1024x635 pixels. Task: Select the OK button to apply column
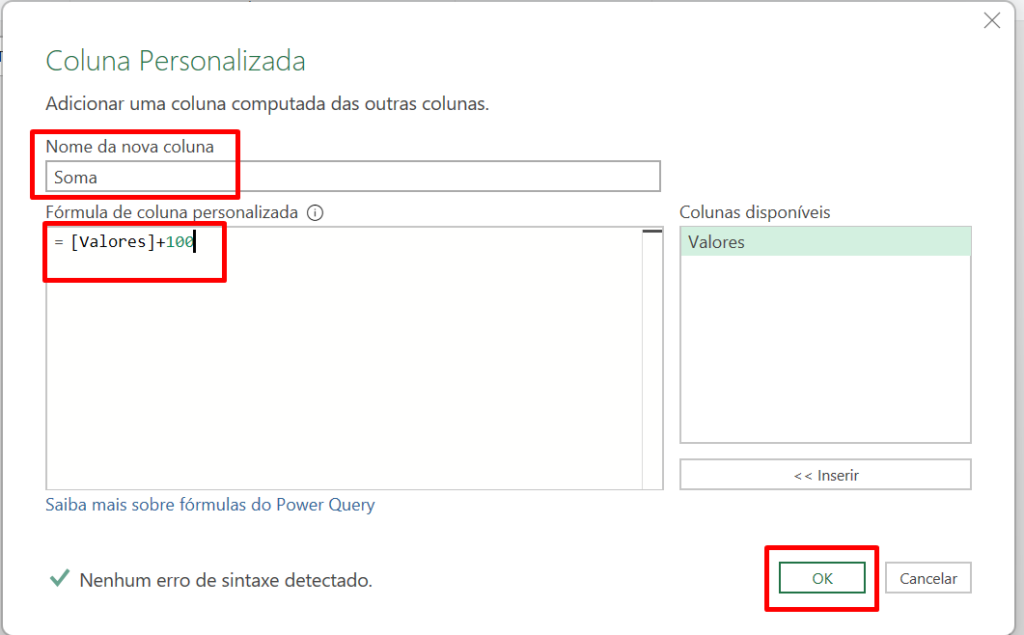point(822,577)
